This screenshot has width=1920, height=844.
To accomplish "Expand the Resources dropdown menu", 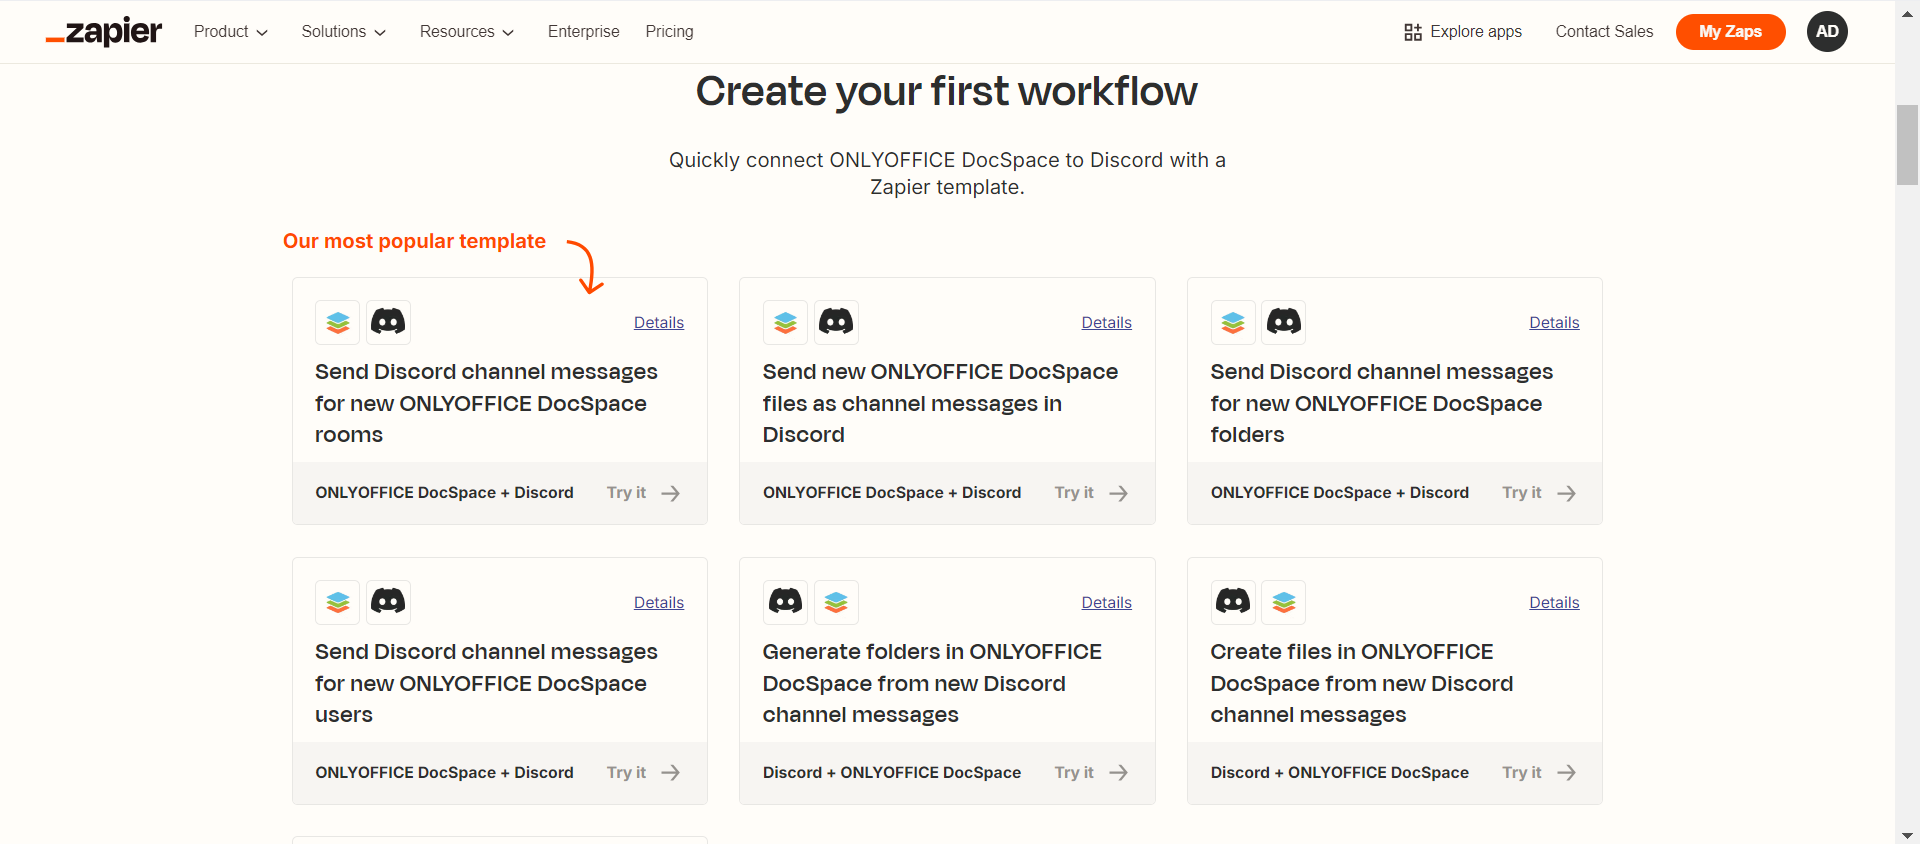I will click(467, 32).
